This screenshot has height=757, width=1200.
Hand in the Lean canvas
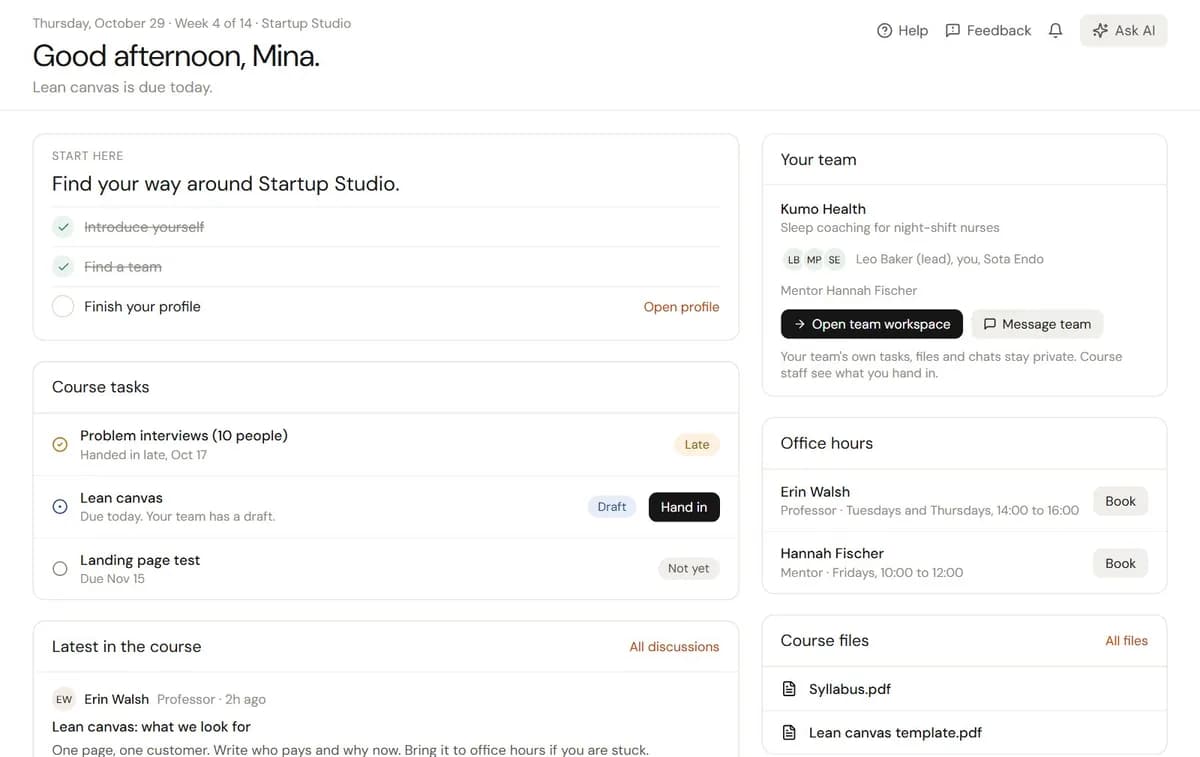[x=684, y=507]
